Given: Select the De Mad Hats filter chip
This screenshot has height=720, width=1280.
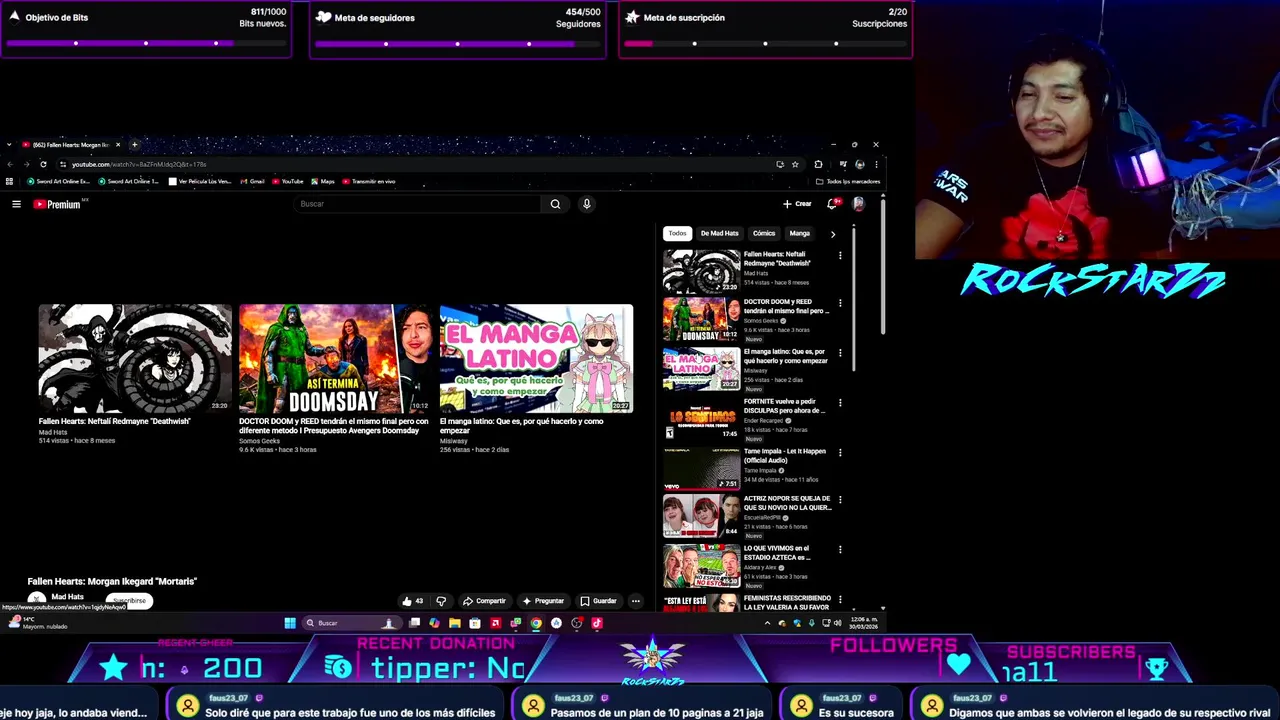Looking at the screenshot, I should (x=719, y=233).
